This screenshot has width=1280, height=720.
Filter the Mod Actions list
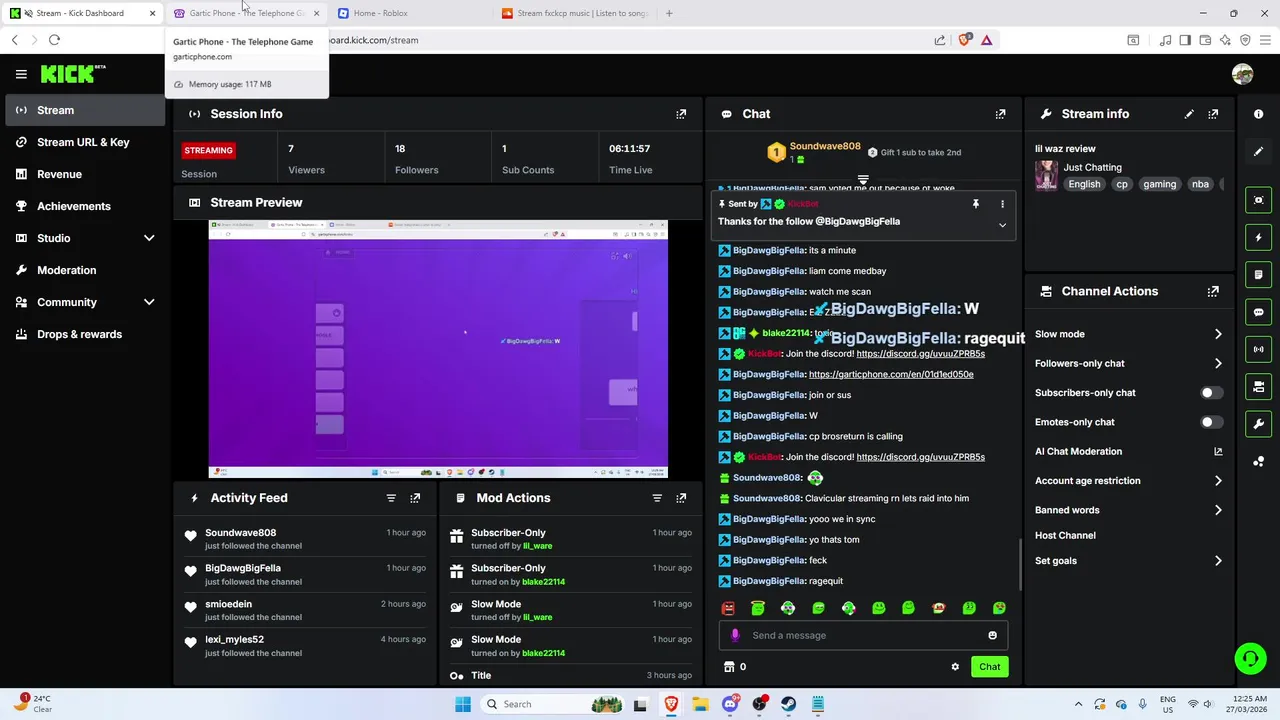[657, 498]
